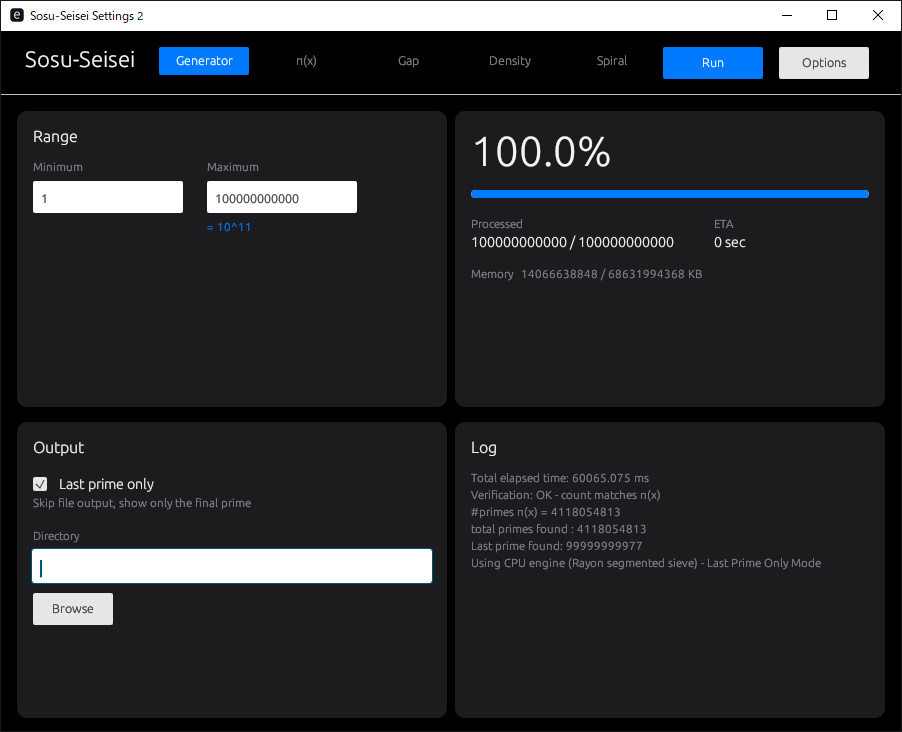902x732 pixels.
Task: Click the Directory path text field
Action: 232,567
